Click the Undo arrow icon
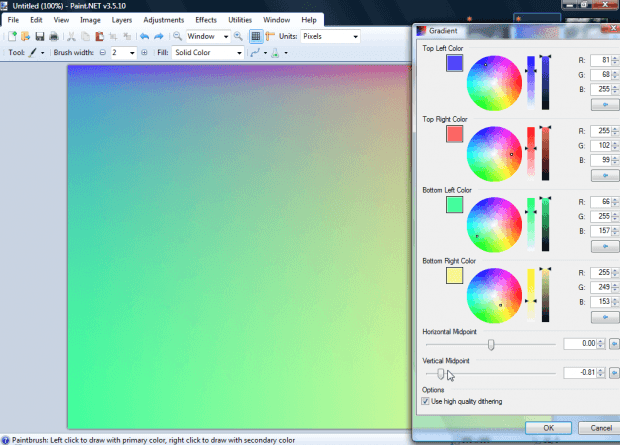 tap(144, 36)
